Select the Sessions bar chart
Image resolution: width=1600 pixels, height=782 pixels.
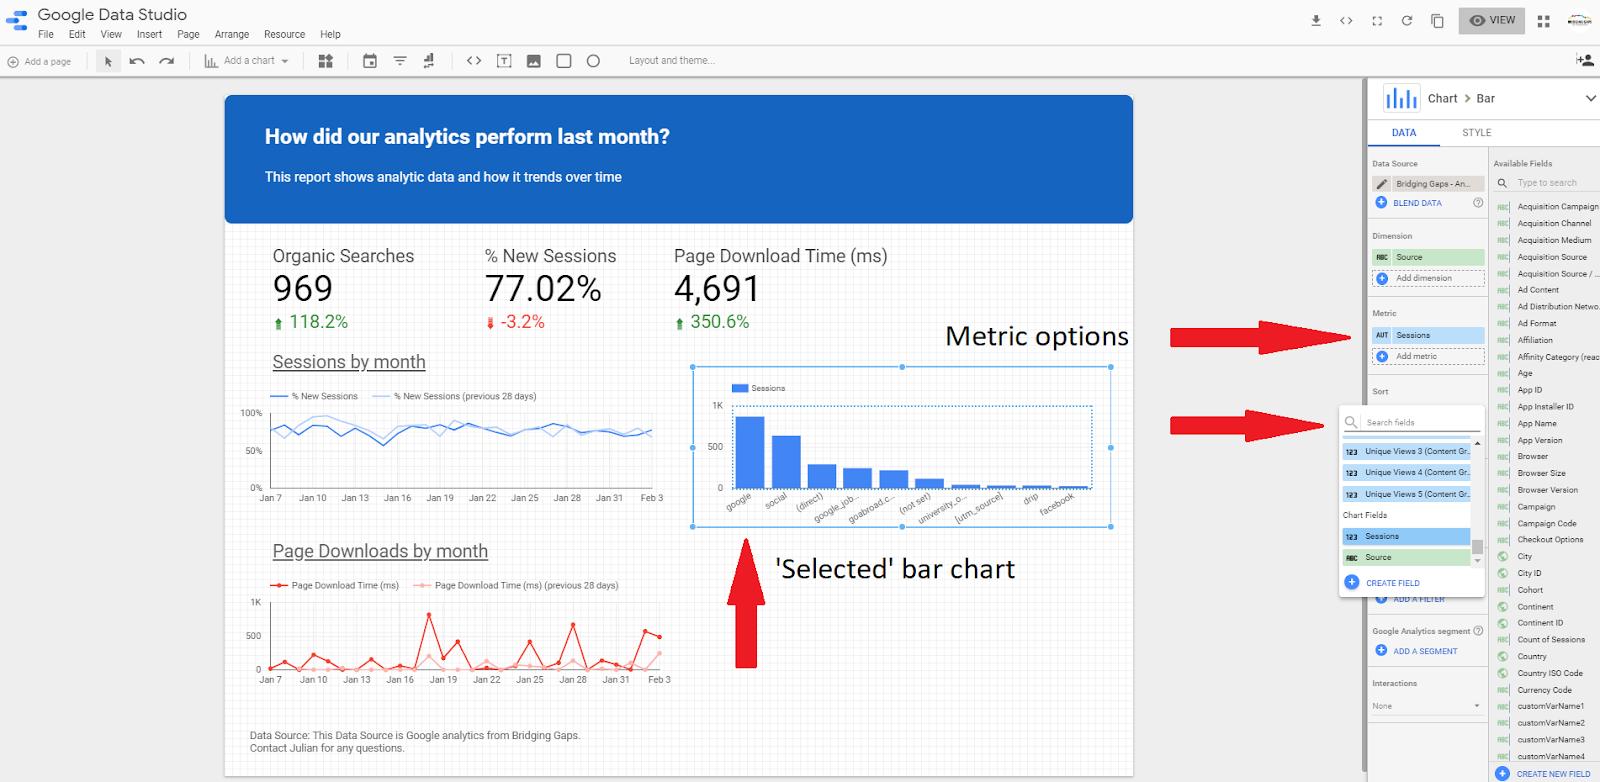click(x=902, y=447)
